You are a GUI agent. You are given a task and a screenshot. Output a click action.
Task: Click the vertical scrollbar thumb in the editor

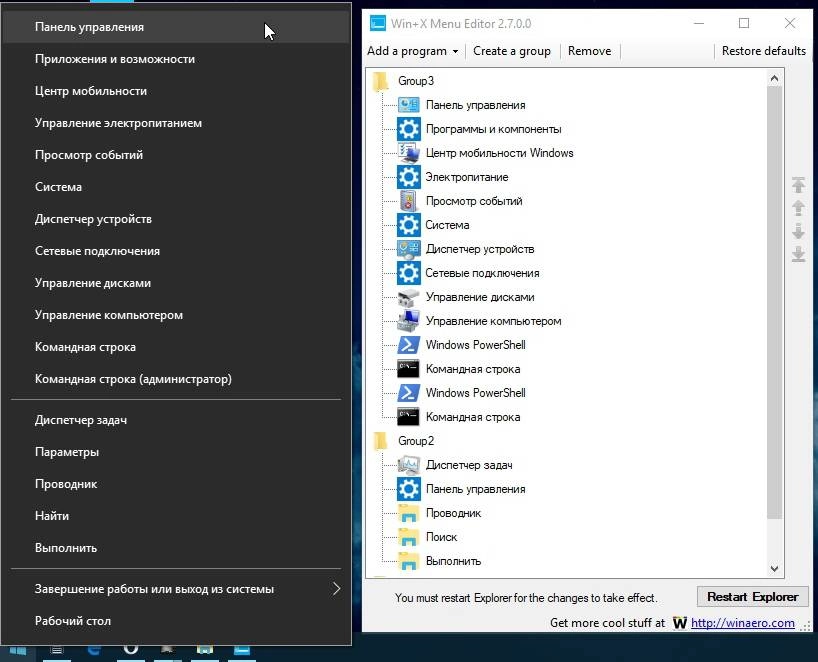774,303
